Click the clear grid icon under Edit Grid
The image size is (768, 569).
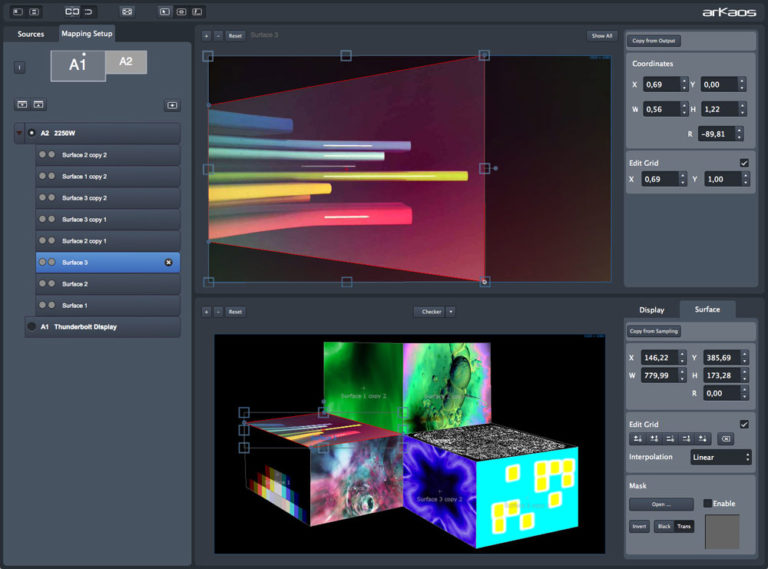click(x=726, y=438)
